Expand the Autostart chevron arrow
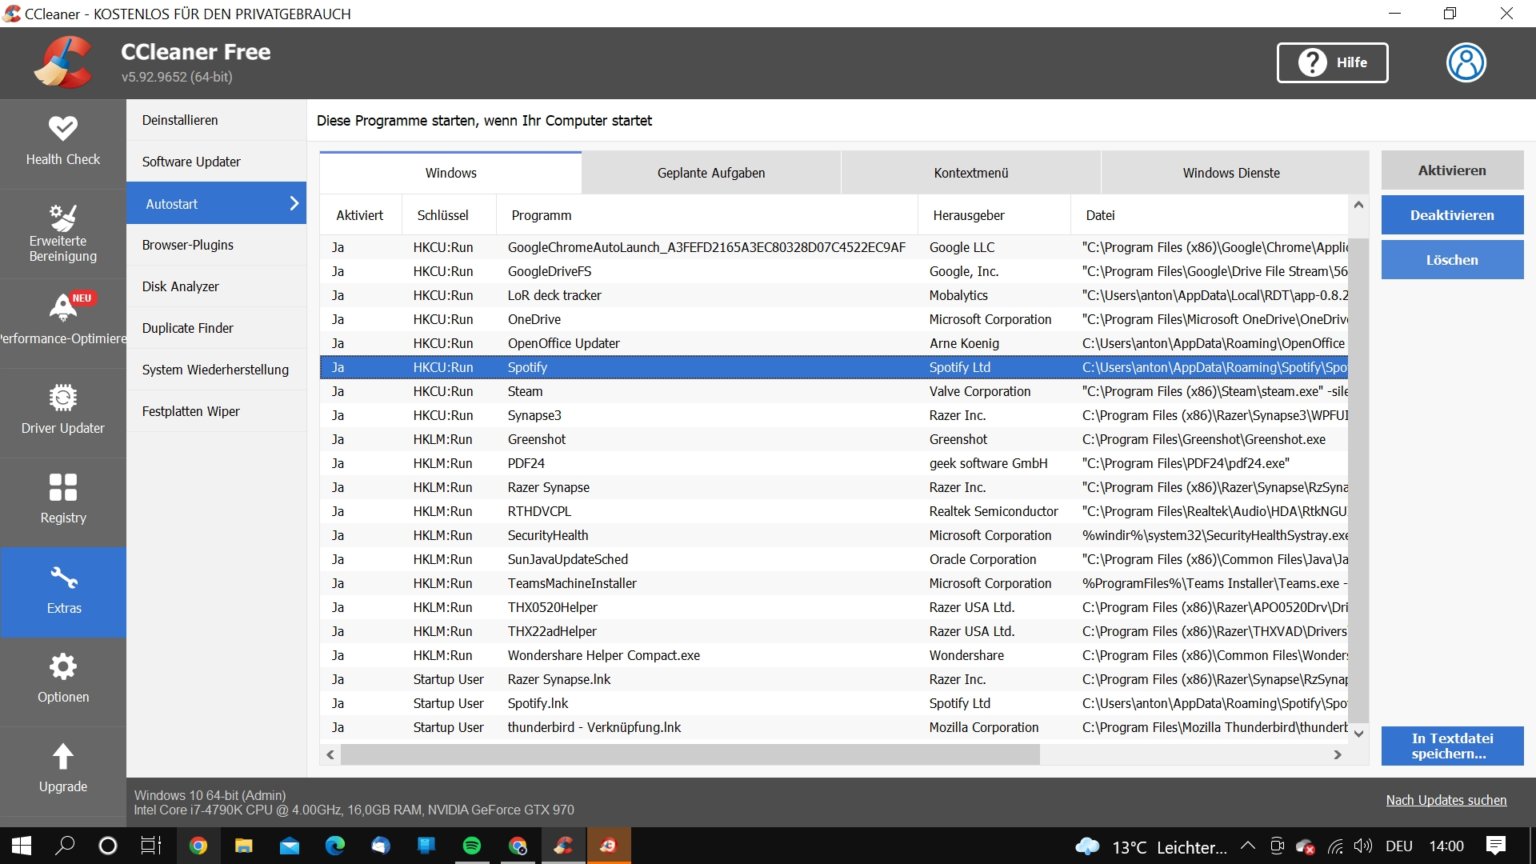This screenshot has width=1536, height=864. point(293,203)
